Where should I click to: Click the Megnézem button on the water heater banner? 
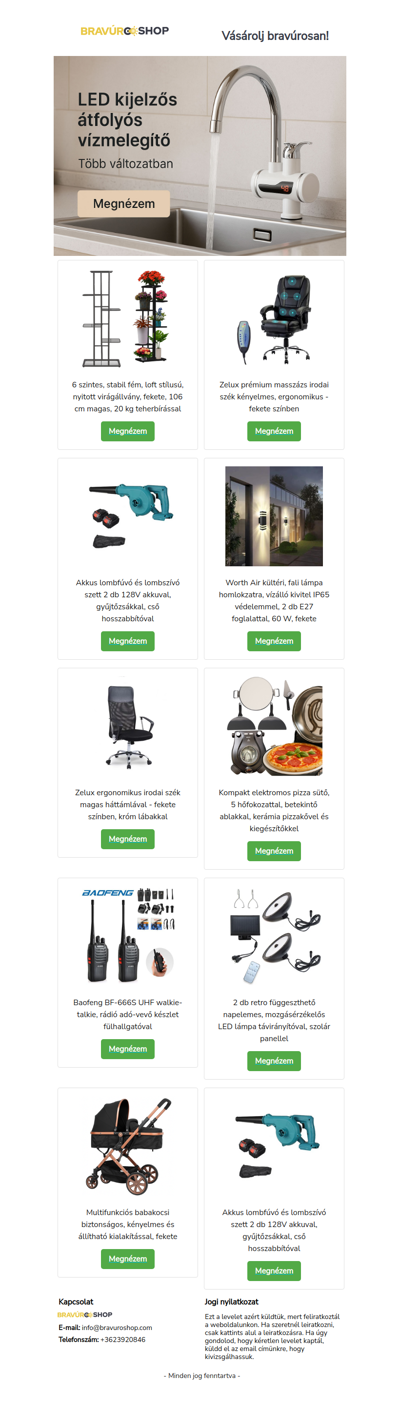tap(124, 204)
